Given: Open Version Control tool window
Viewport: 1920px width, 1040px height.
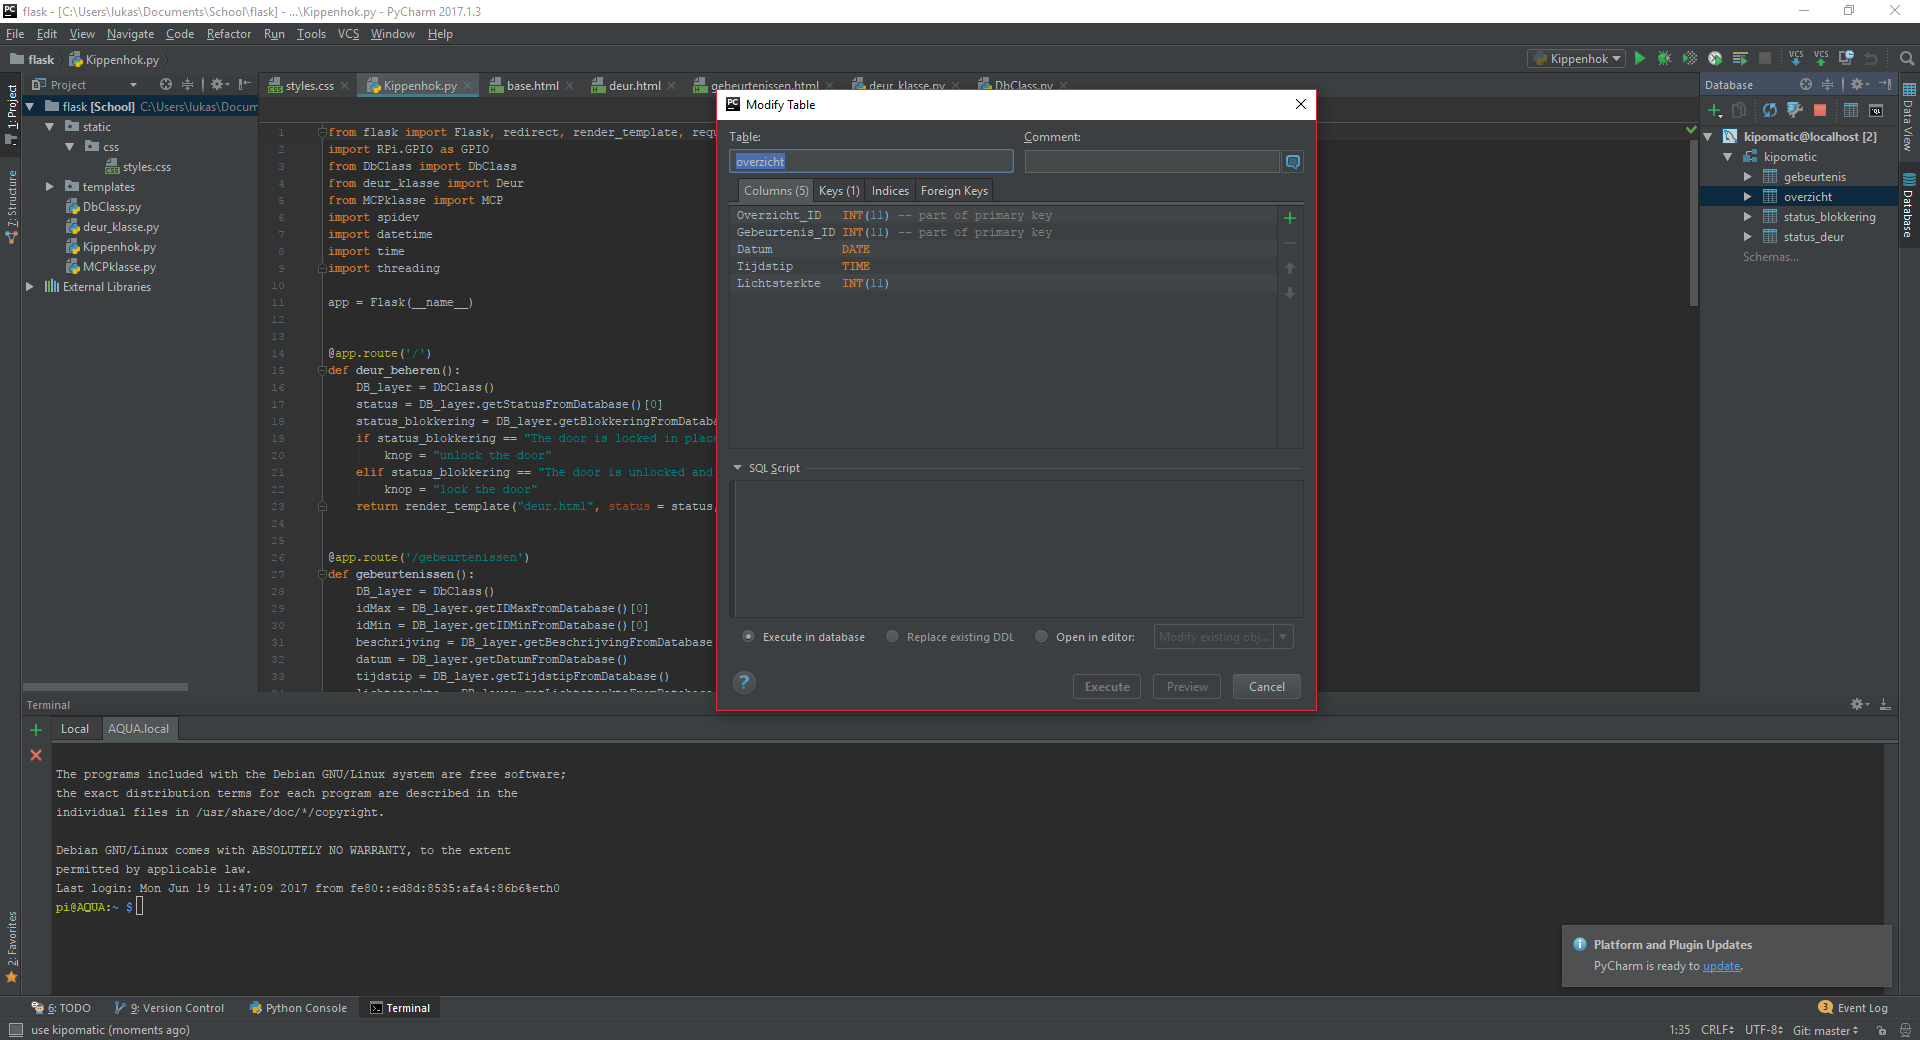Looking at the screenshot, I should (170, 1008).
